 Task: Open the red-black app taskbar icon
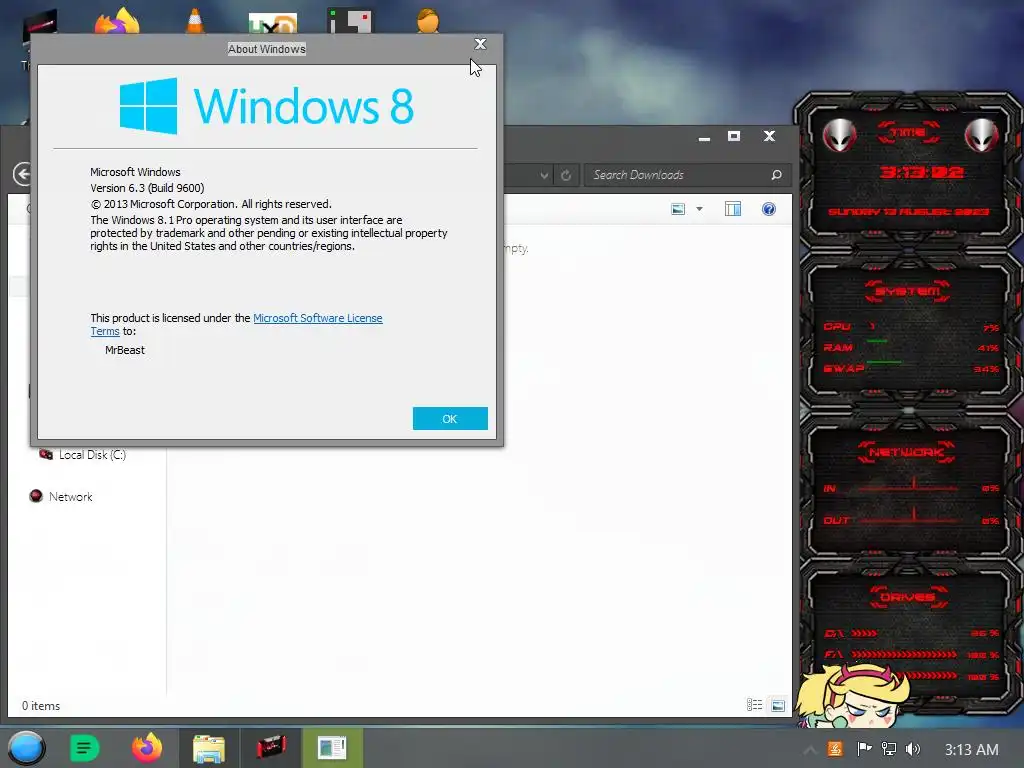271,748
